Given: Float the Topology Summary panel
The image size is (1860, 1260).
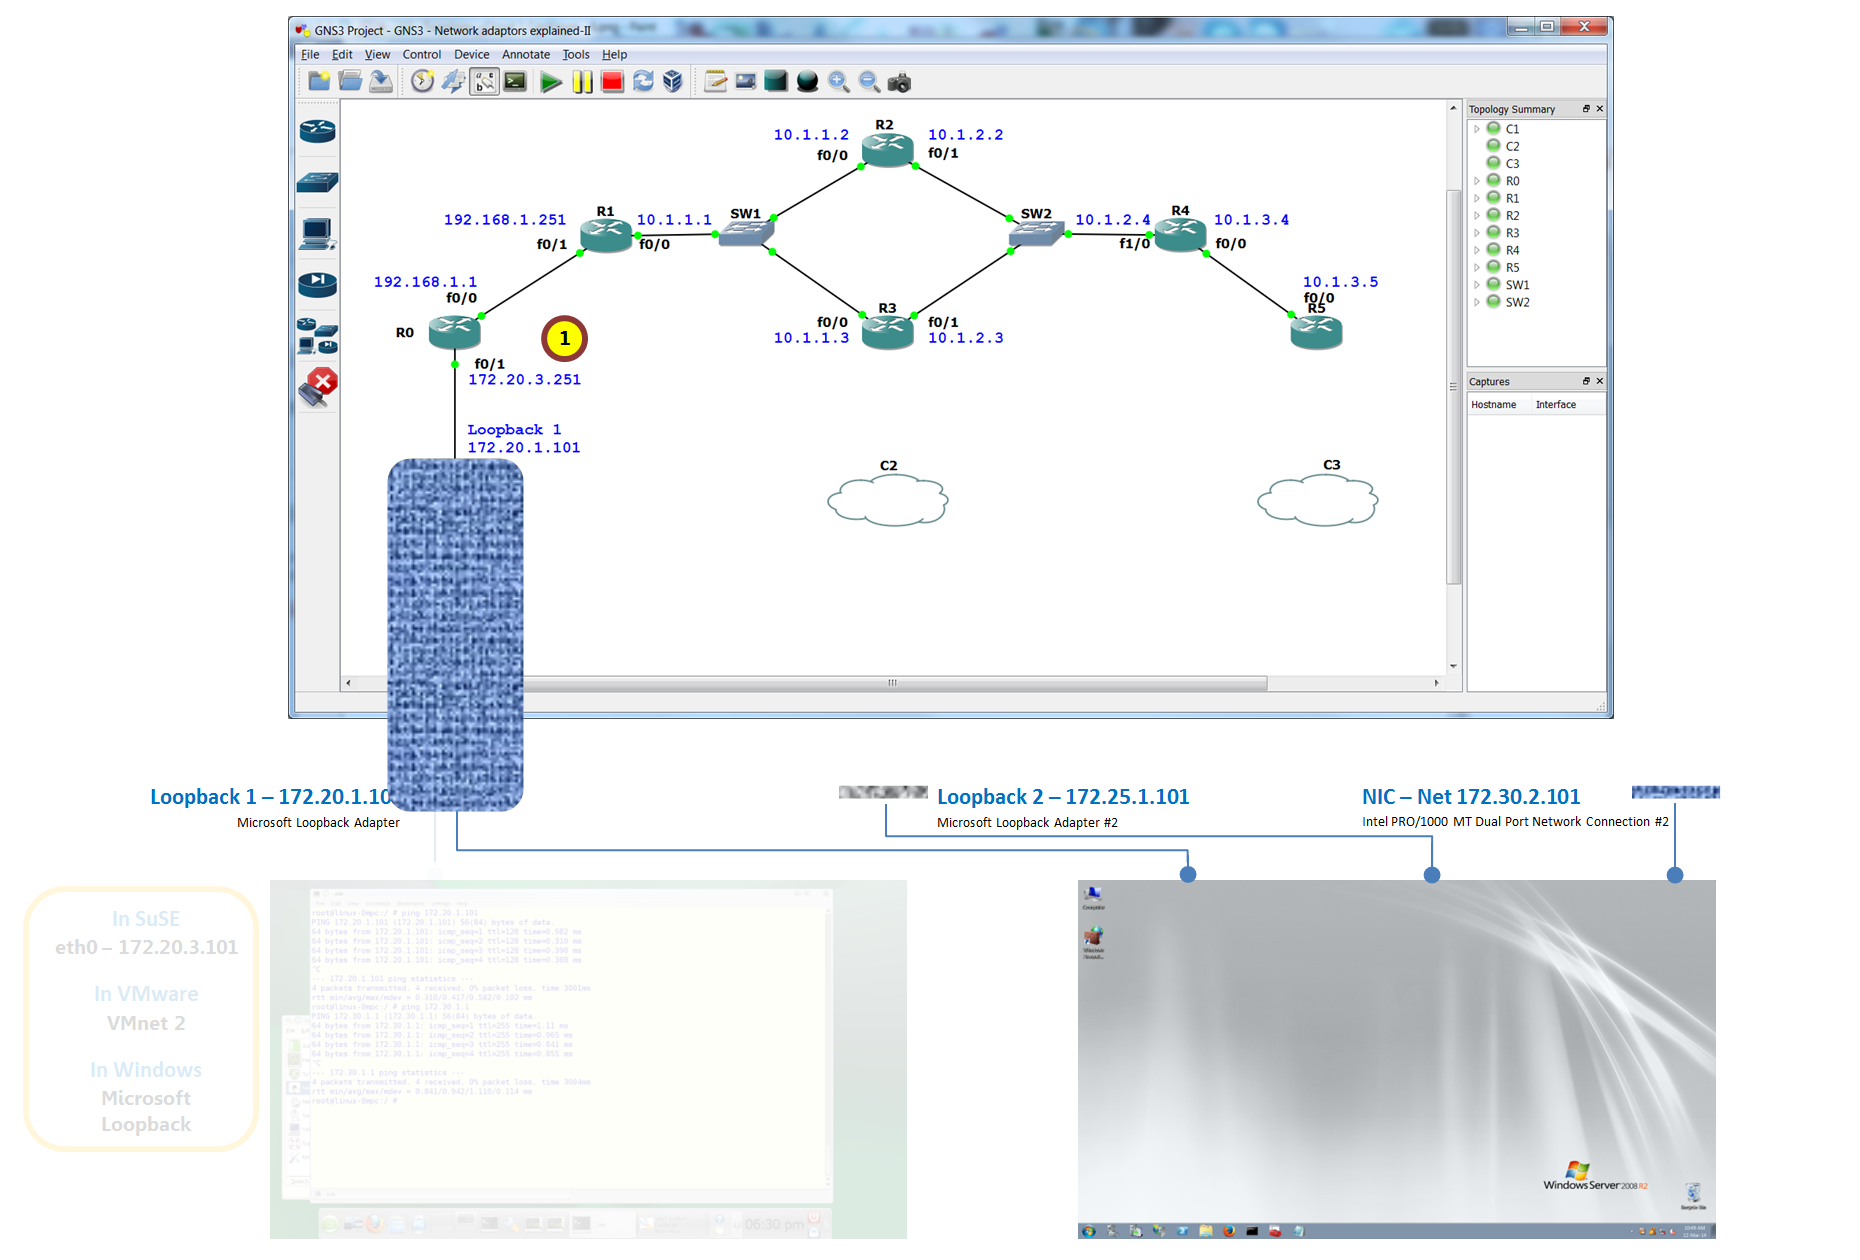Looking at the screenshot, I should [x=1586, y=109].
